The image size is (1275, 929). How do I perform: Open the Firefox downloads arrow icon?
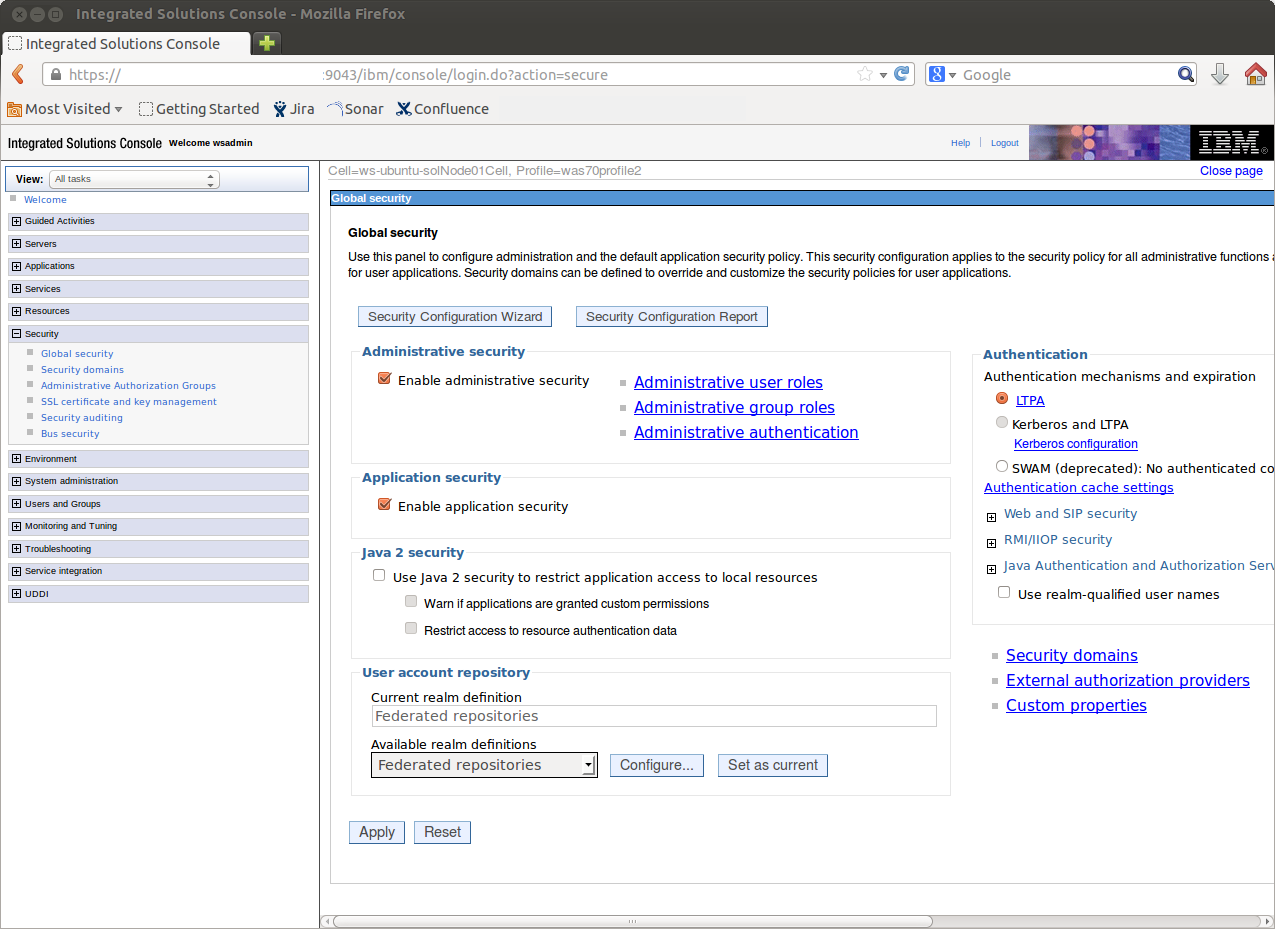1220,75
